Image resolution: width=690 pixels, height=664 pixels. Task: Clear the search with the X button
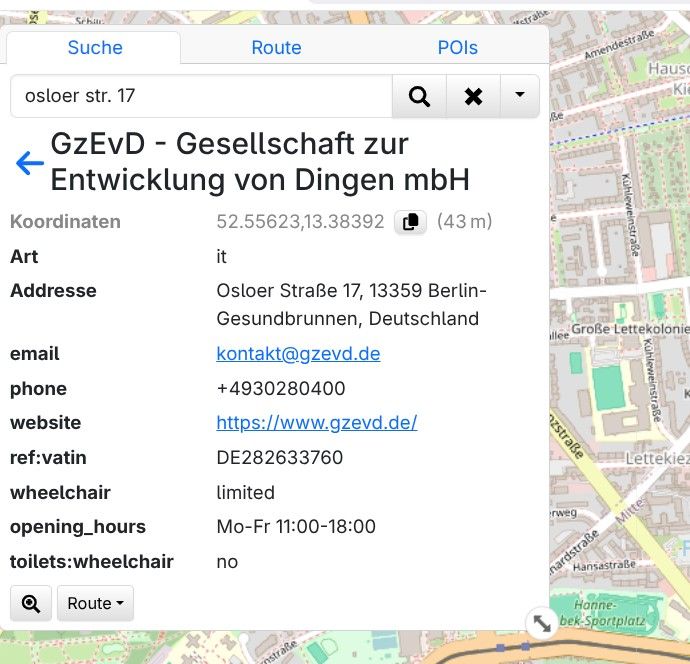coord(473,96)
